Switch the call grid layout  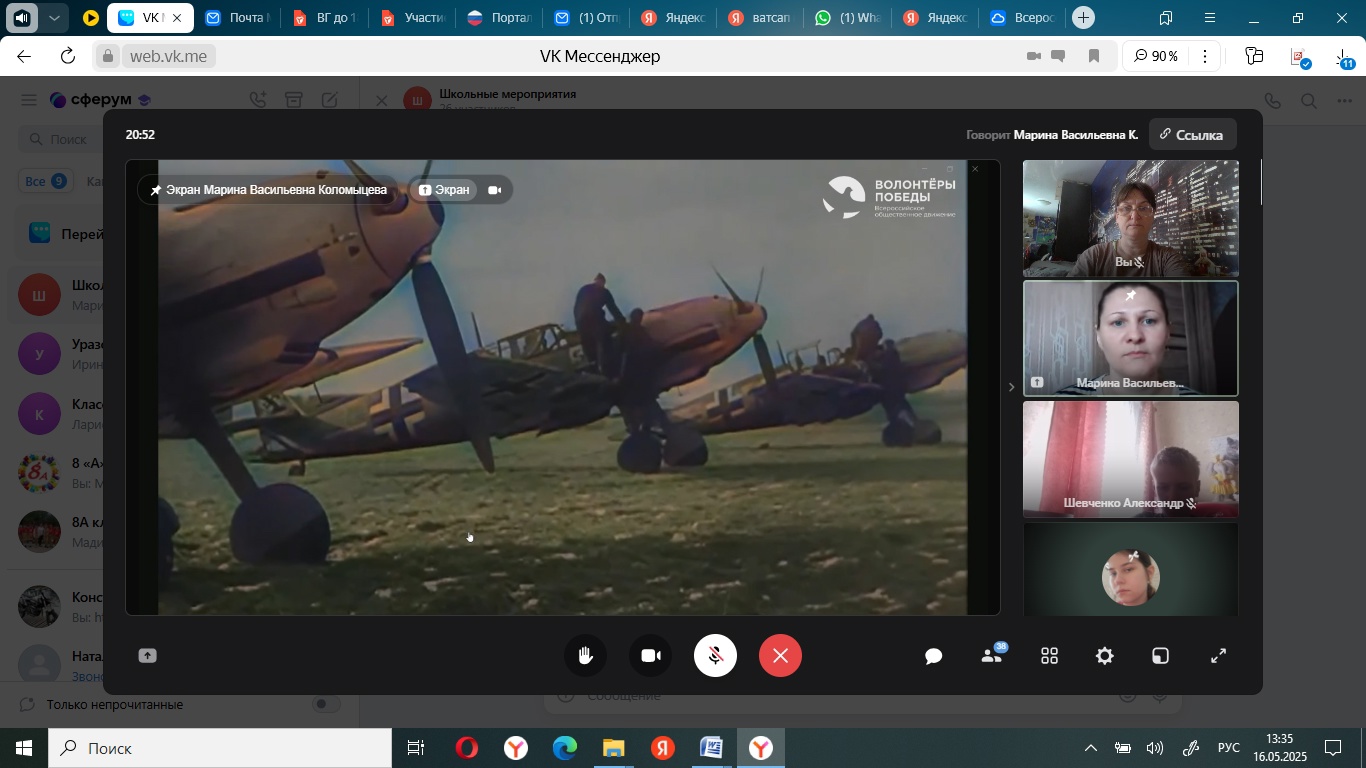(1049, 656)
